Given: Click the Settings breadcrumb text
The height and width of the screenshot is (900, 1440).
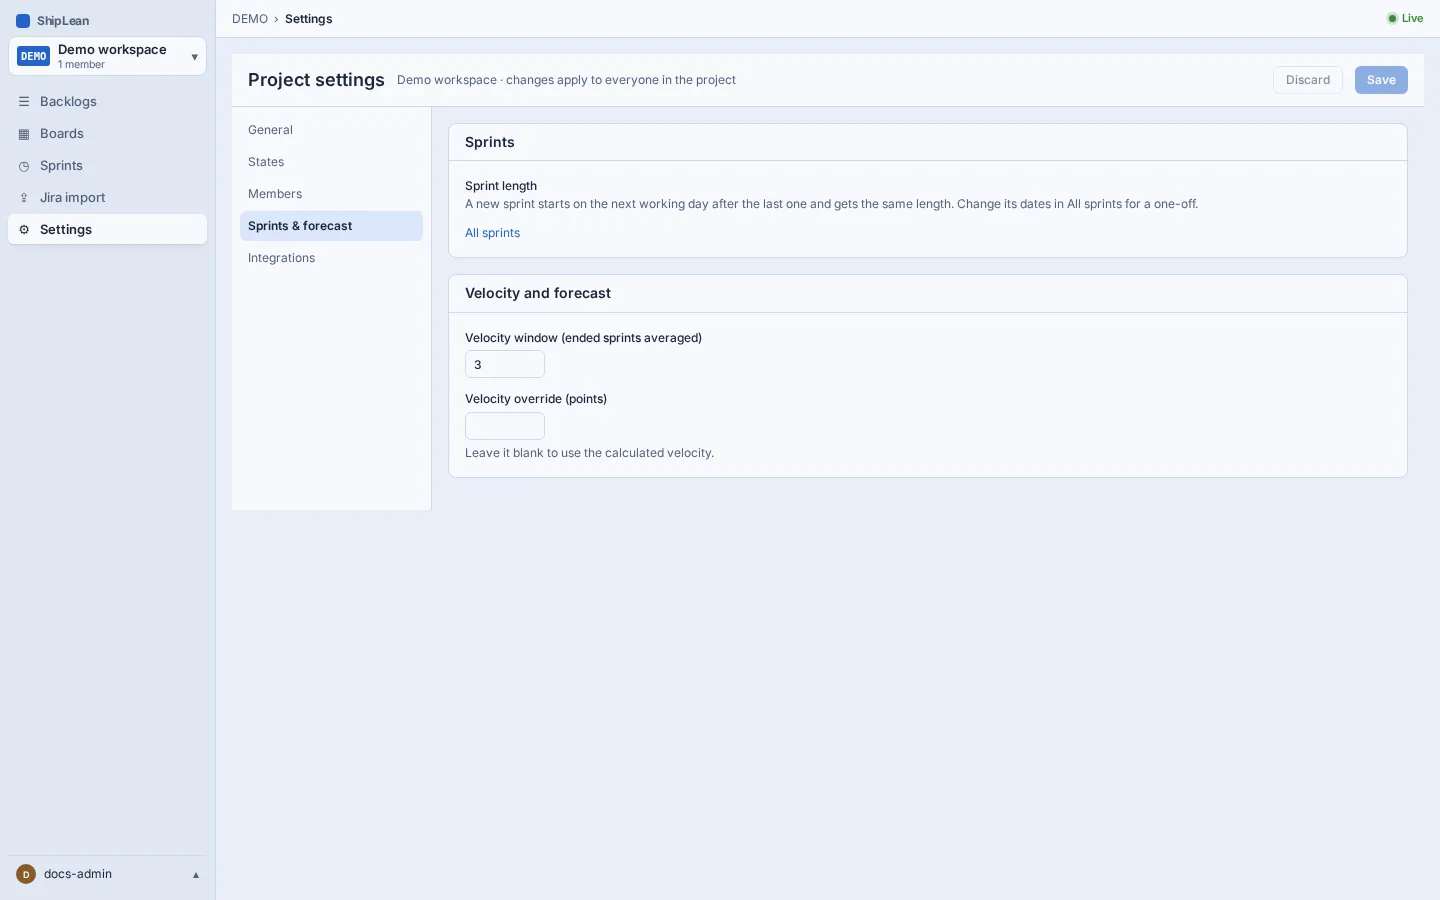Looking at the screenshot, I should [308, 19].
